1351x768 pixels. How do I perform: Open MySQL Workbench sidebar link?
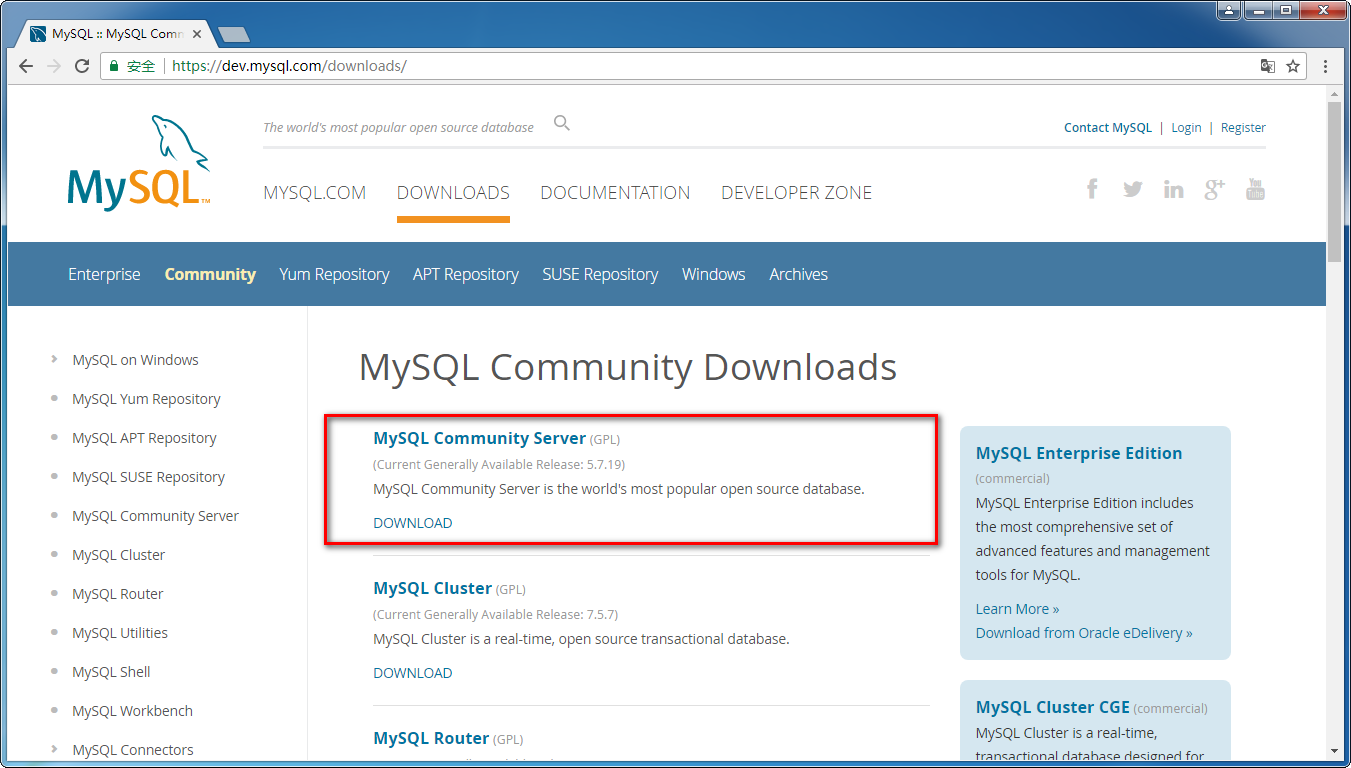tap(132, 711)
